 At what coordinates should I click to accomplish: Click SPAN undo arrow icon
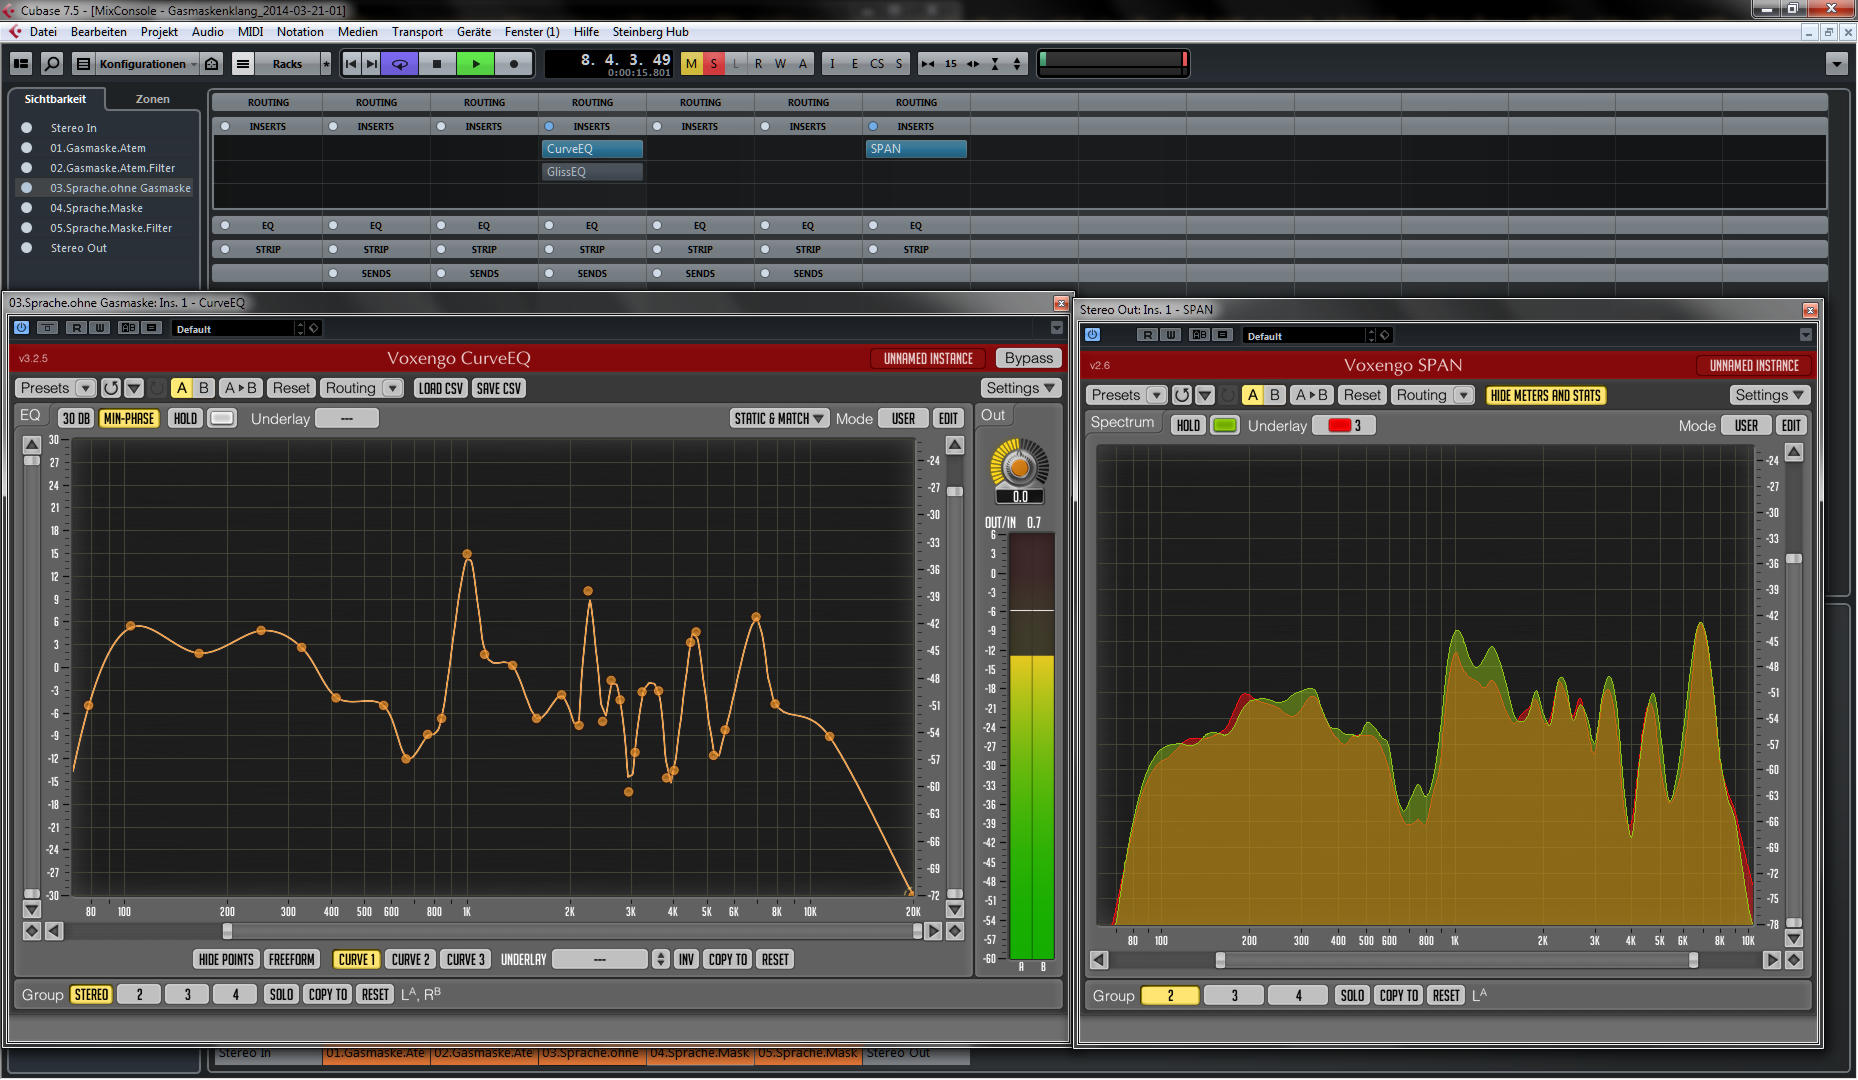(1182, 395)
